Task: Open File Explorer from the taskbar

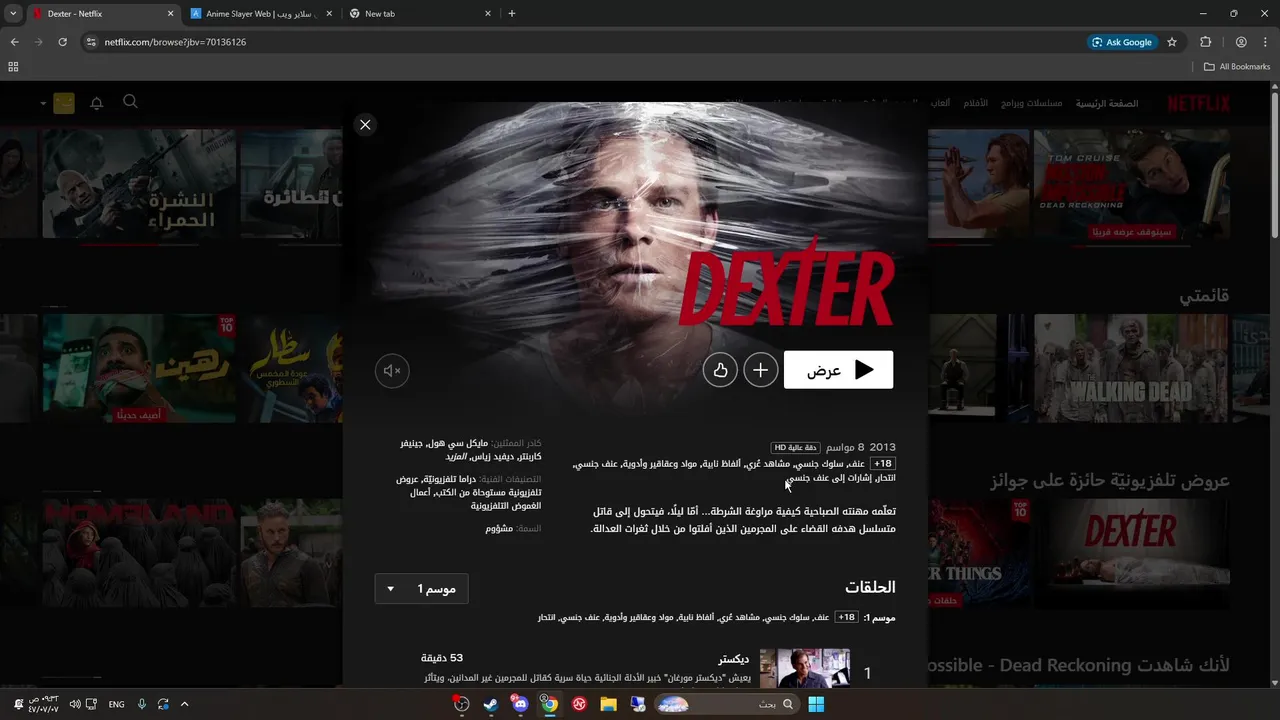Action: pyautogui.click(x=608, y=704)
